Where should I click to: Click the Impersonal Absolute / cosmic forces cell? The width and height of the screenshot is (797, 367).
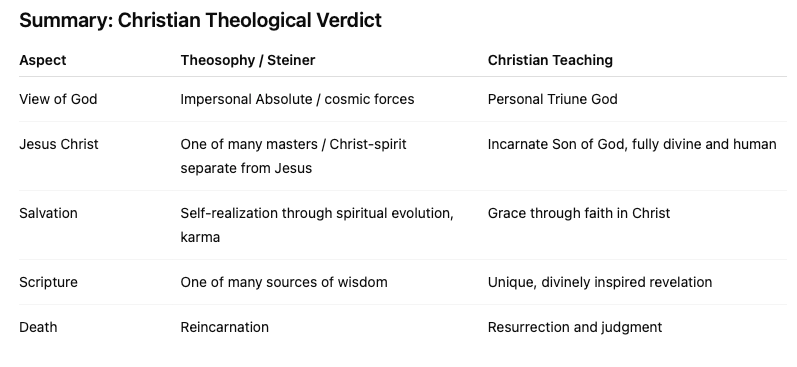tap(297, 99)
